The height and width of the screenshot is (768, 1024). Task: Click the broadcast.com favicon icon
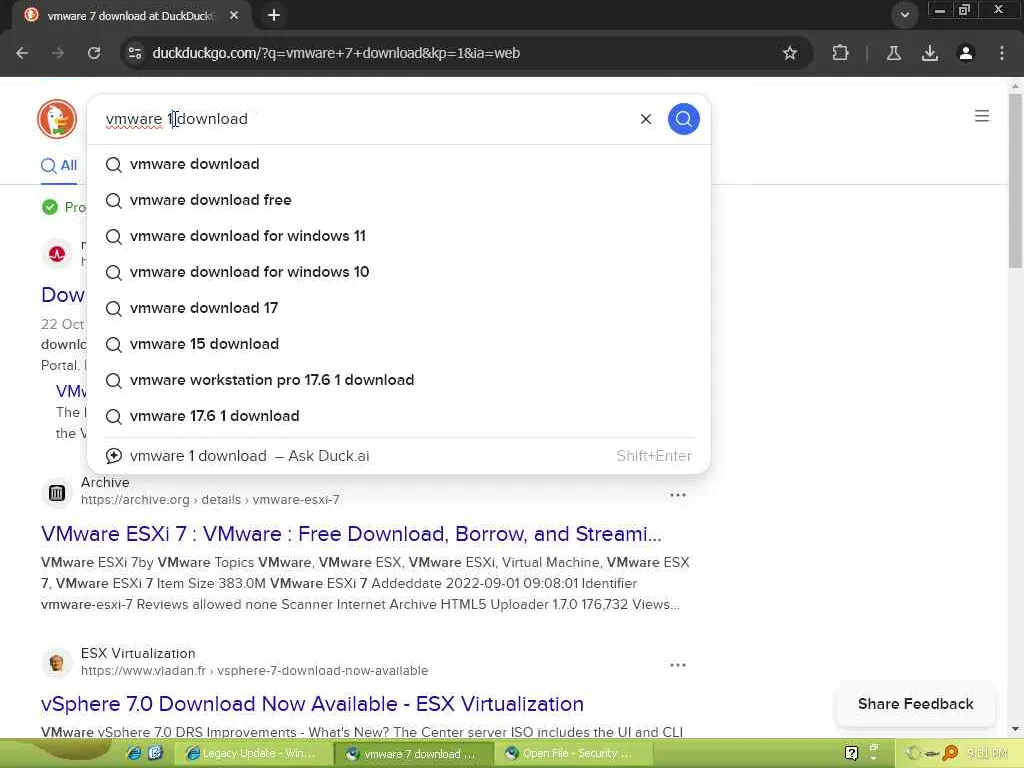tap(57, 253)
